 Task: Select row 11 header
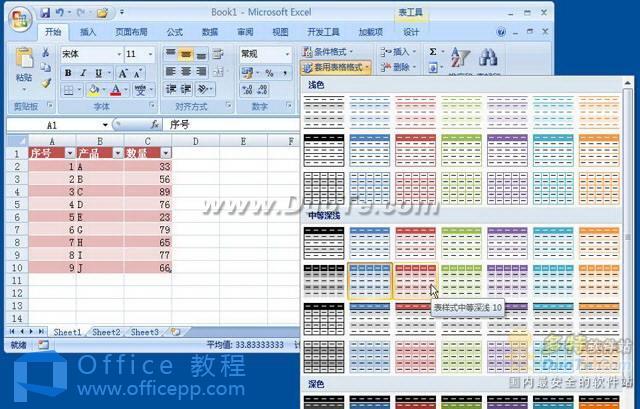(17, 280)
